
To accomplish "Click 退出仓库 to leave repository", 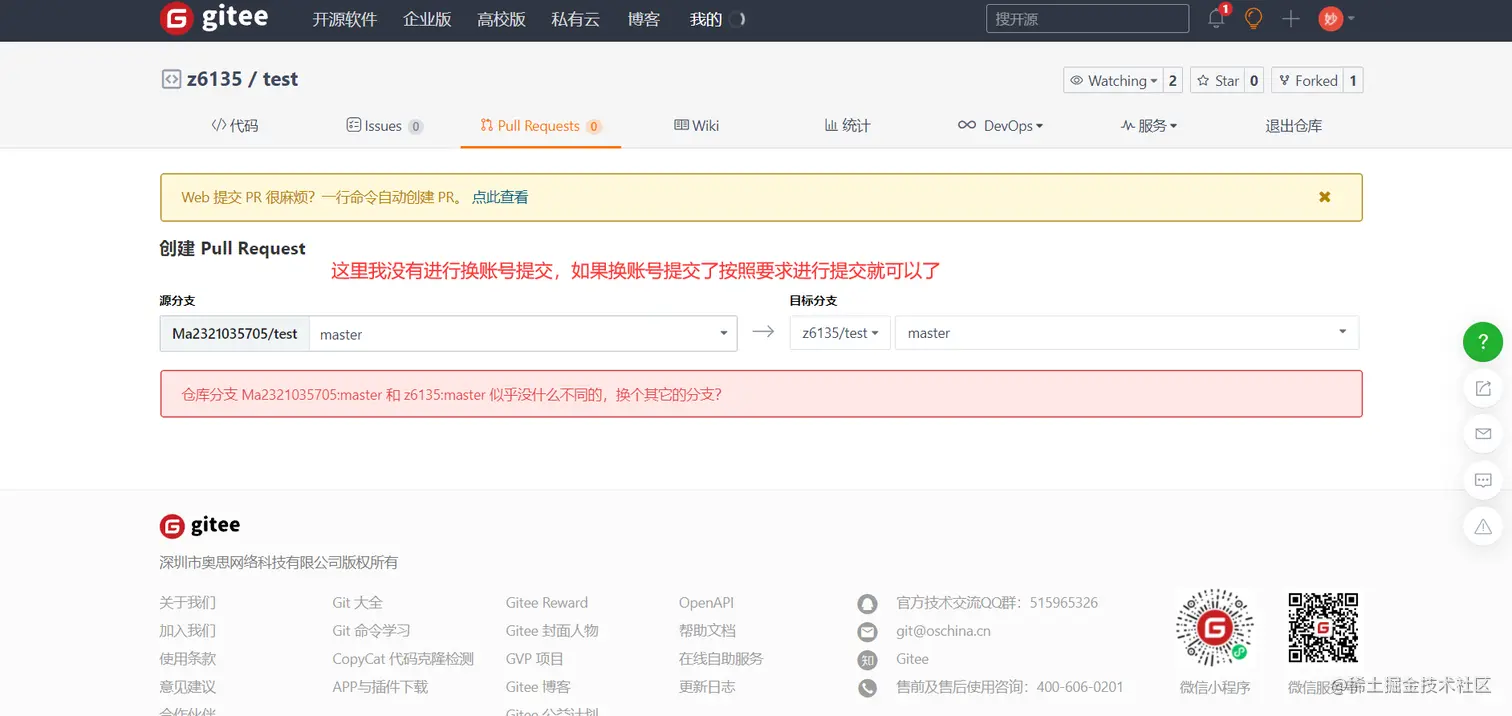I will [1294, 126].
